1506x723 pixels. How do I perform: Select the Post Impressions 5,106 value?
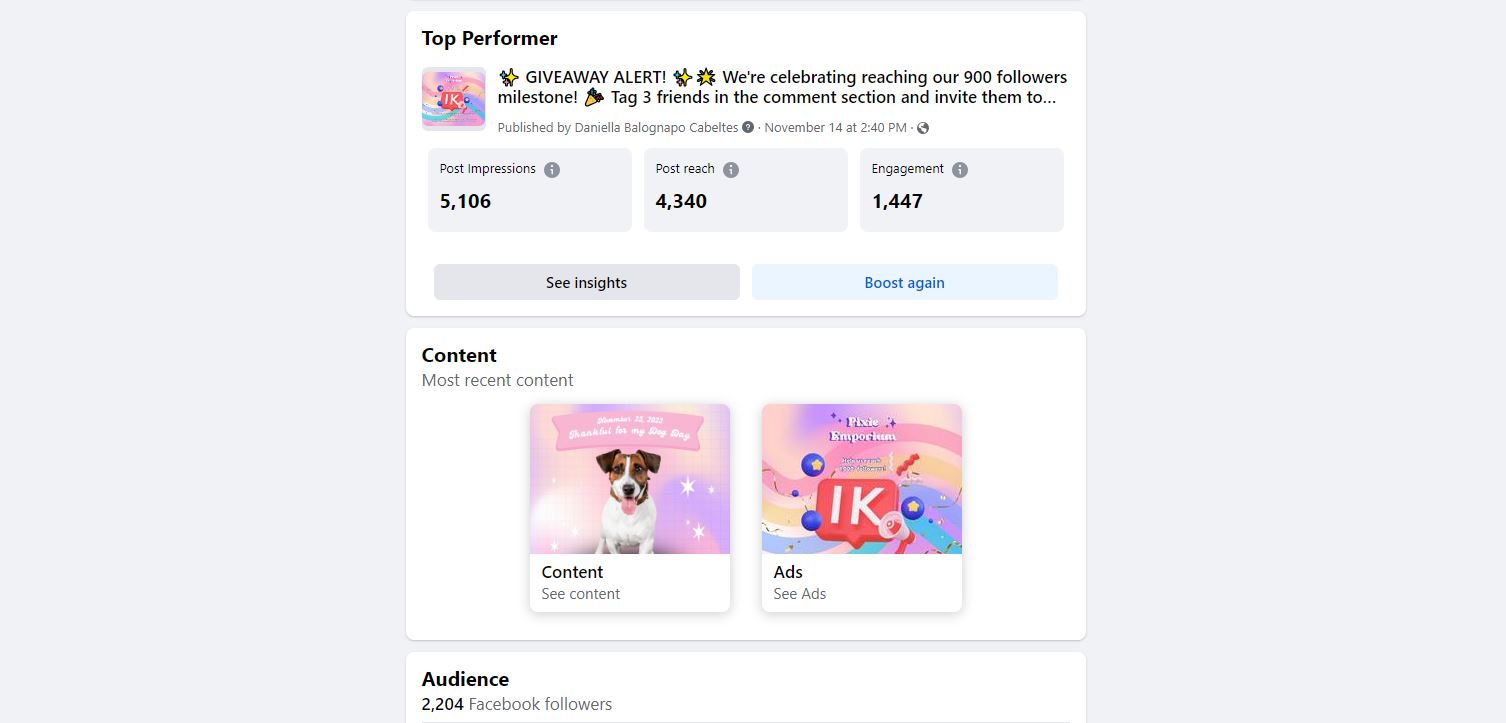[x=466, y=201]
